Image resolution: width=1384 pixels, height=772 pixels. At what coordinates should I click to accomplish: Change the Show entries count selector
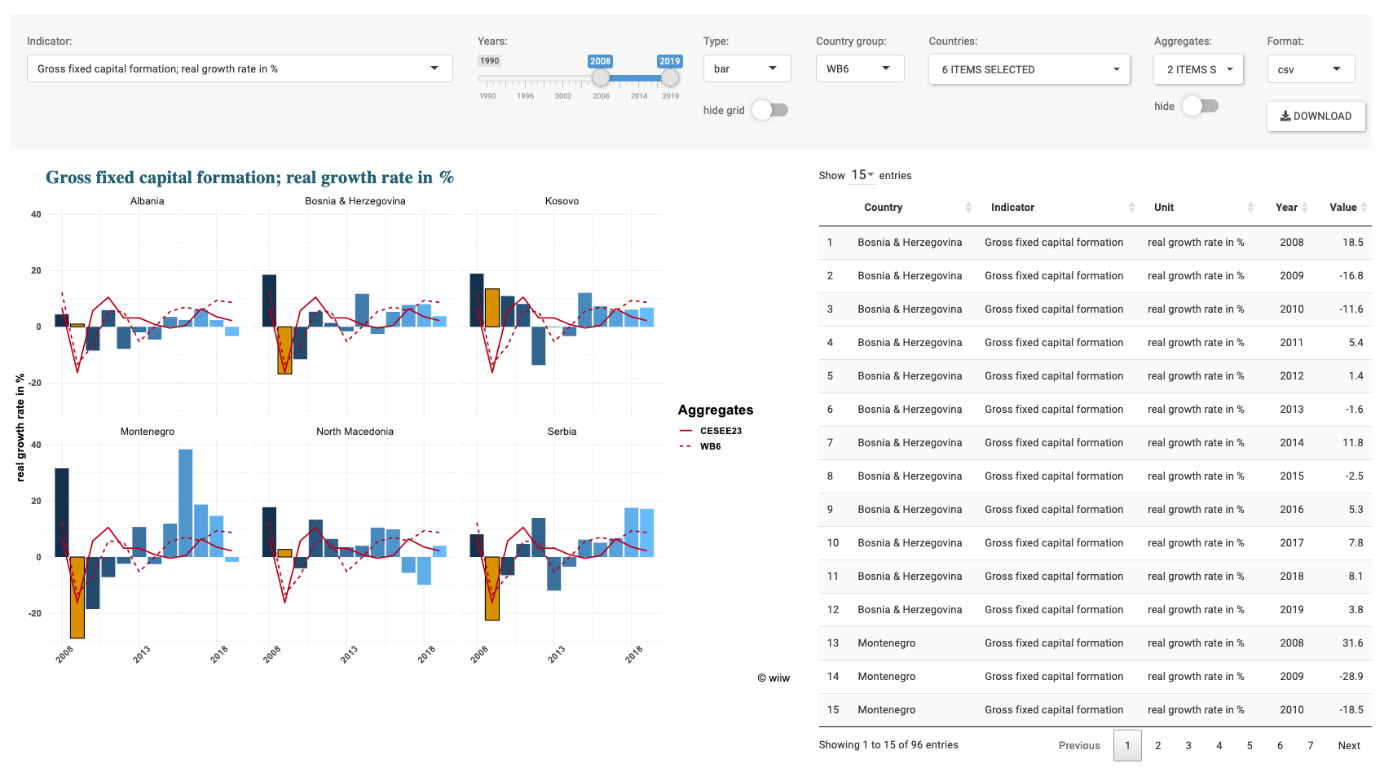(861, 175)
